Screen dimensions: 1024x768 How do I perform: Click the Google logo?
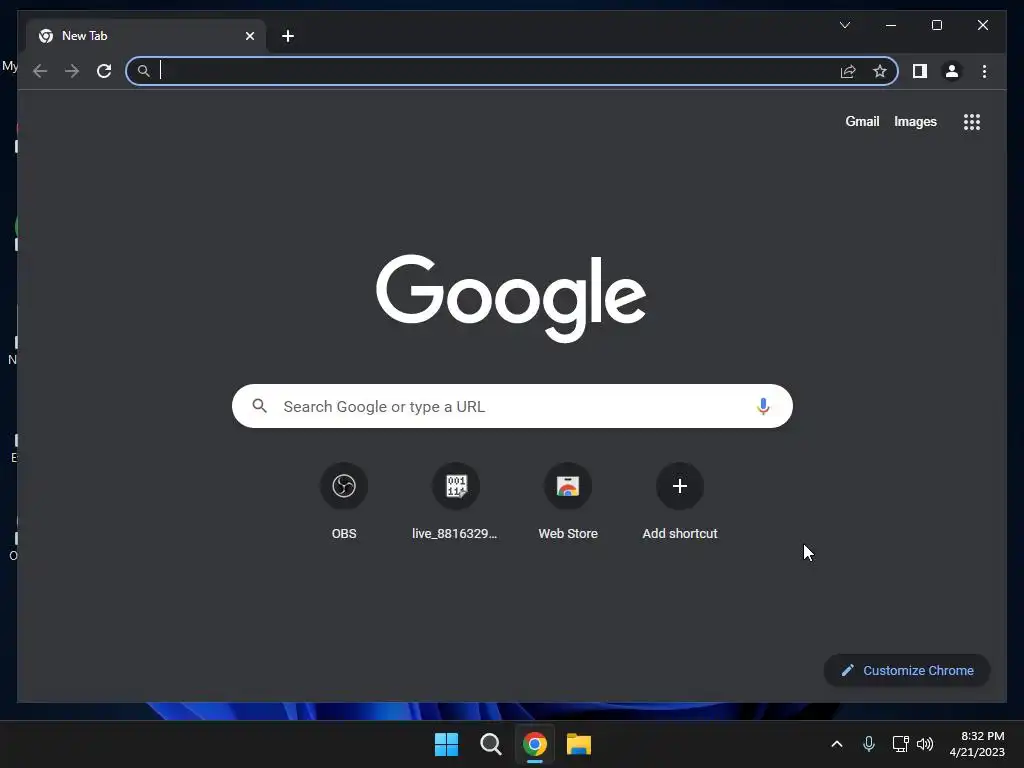(511, 298)
